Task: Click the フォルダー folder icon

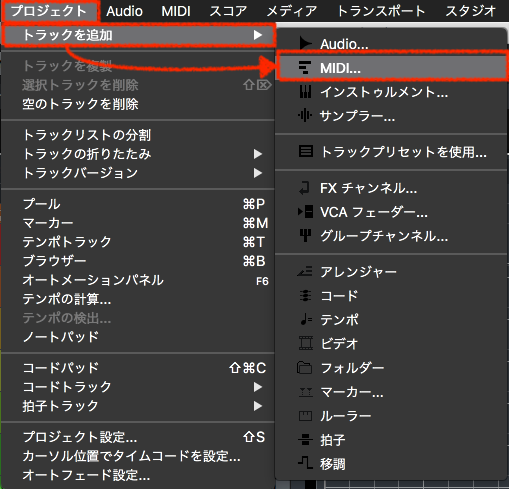Action: (x=304, y=368)
